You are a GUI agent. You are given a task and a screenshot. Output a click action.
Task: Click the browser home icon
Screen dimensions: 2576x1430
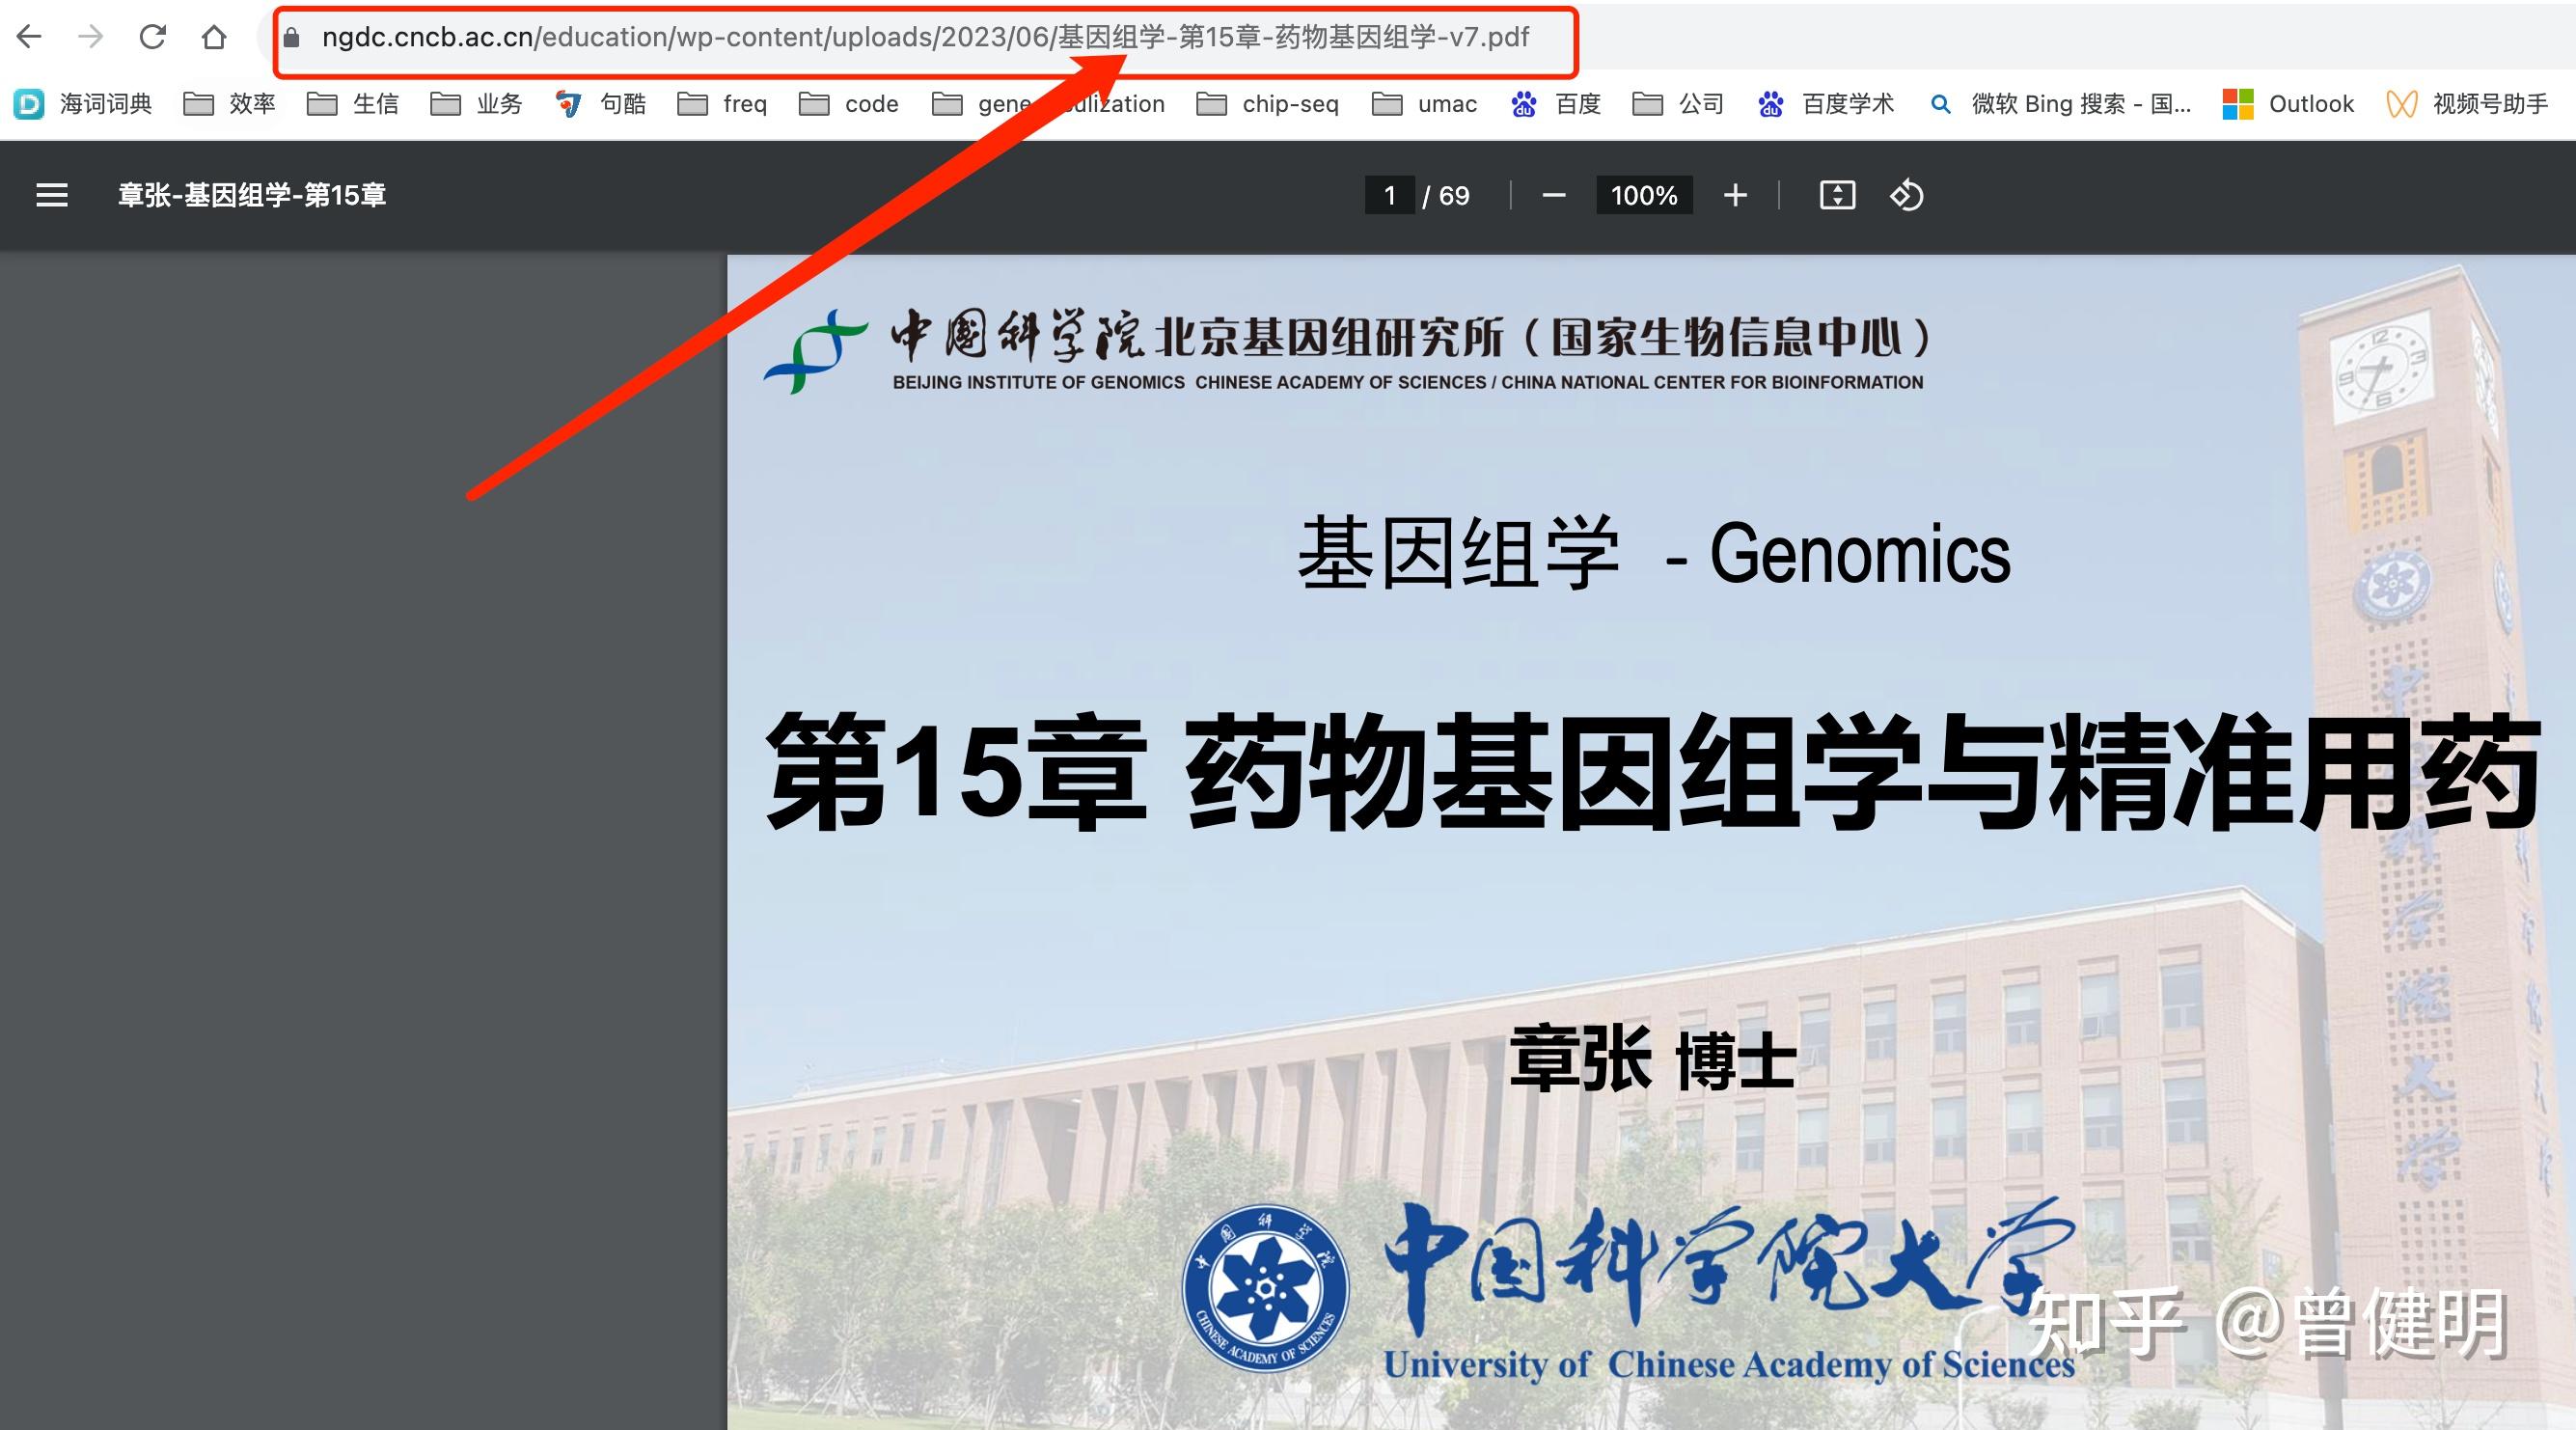[x=214, y=36]
